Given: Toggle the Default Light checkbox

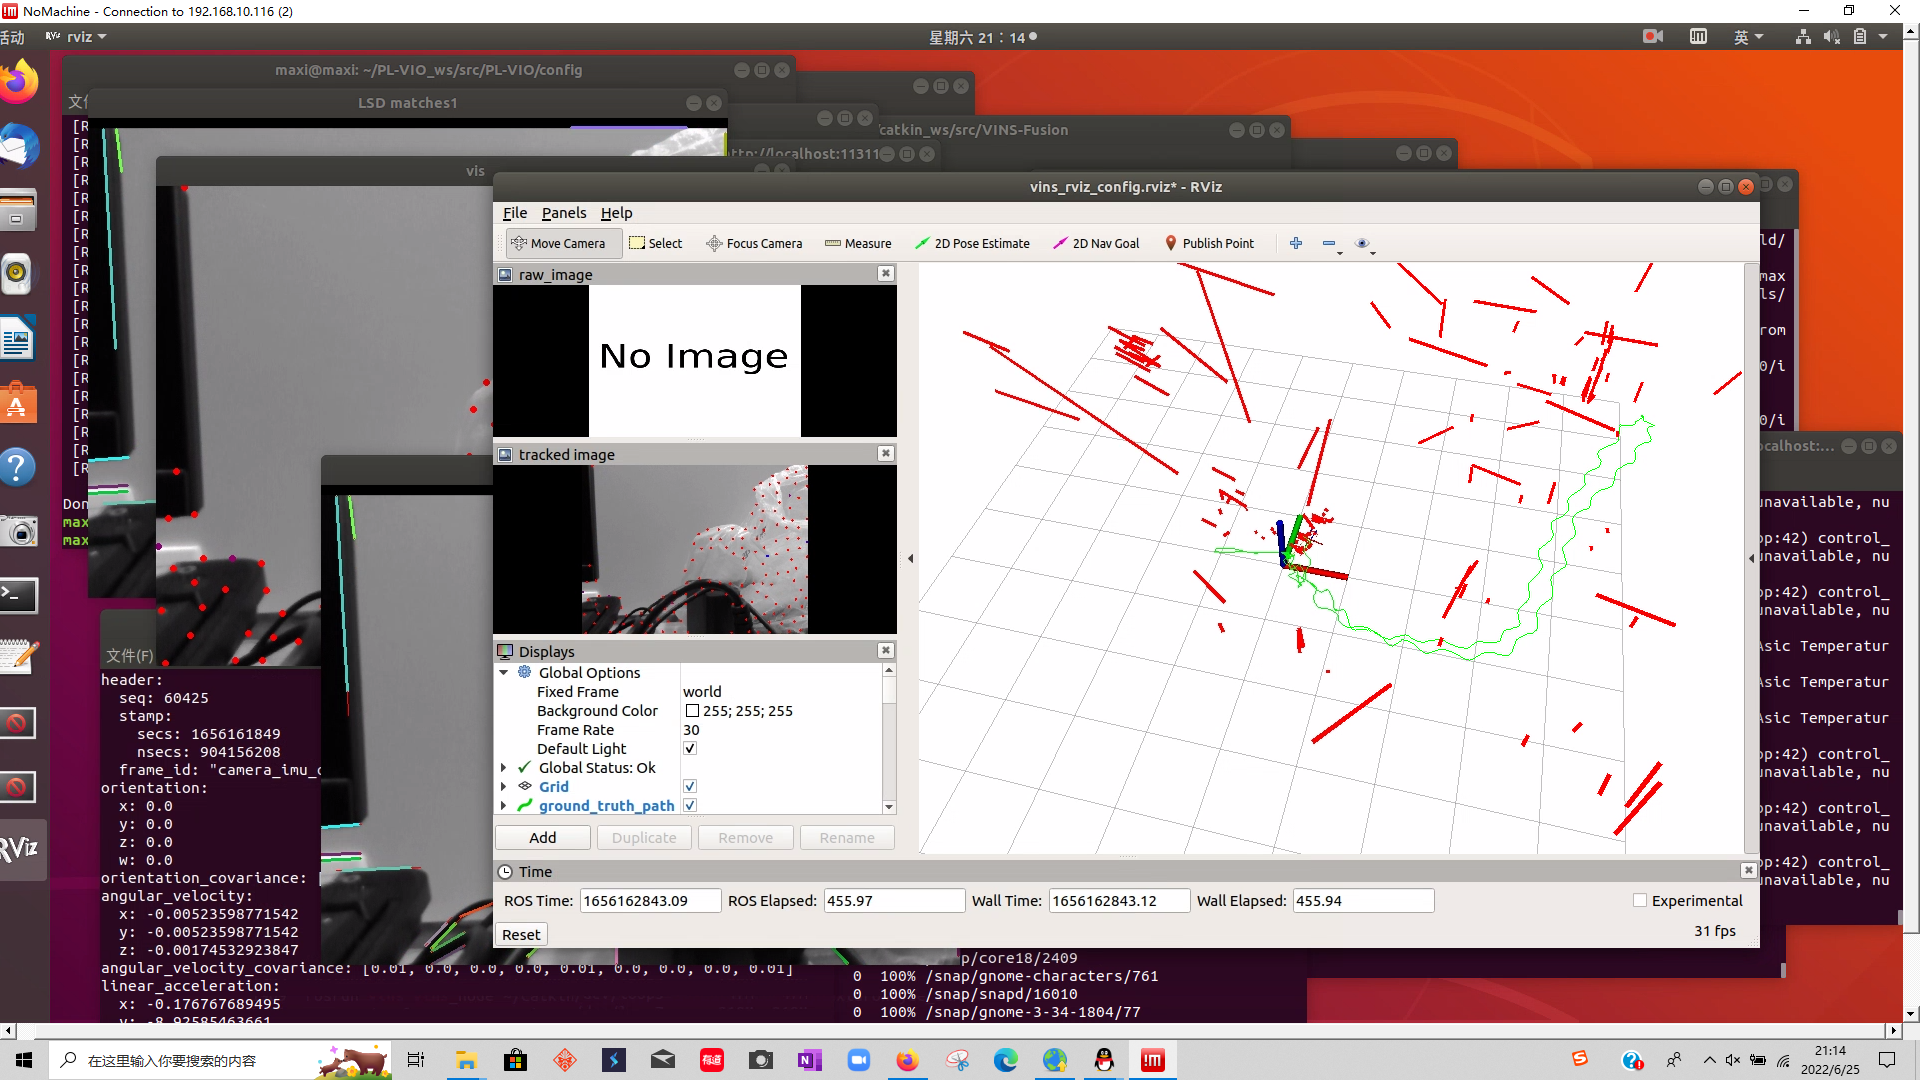Looking at the screenshot, I should [690, 749].
